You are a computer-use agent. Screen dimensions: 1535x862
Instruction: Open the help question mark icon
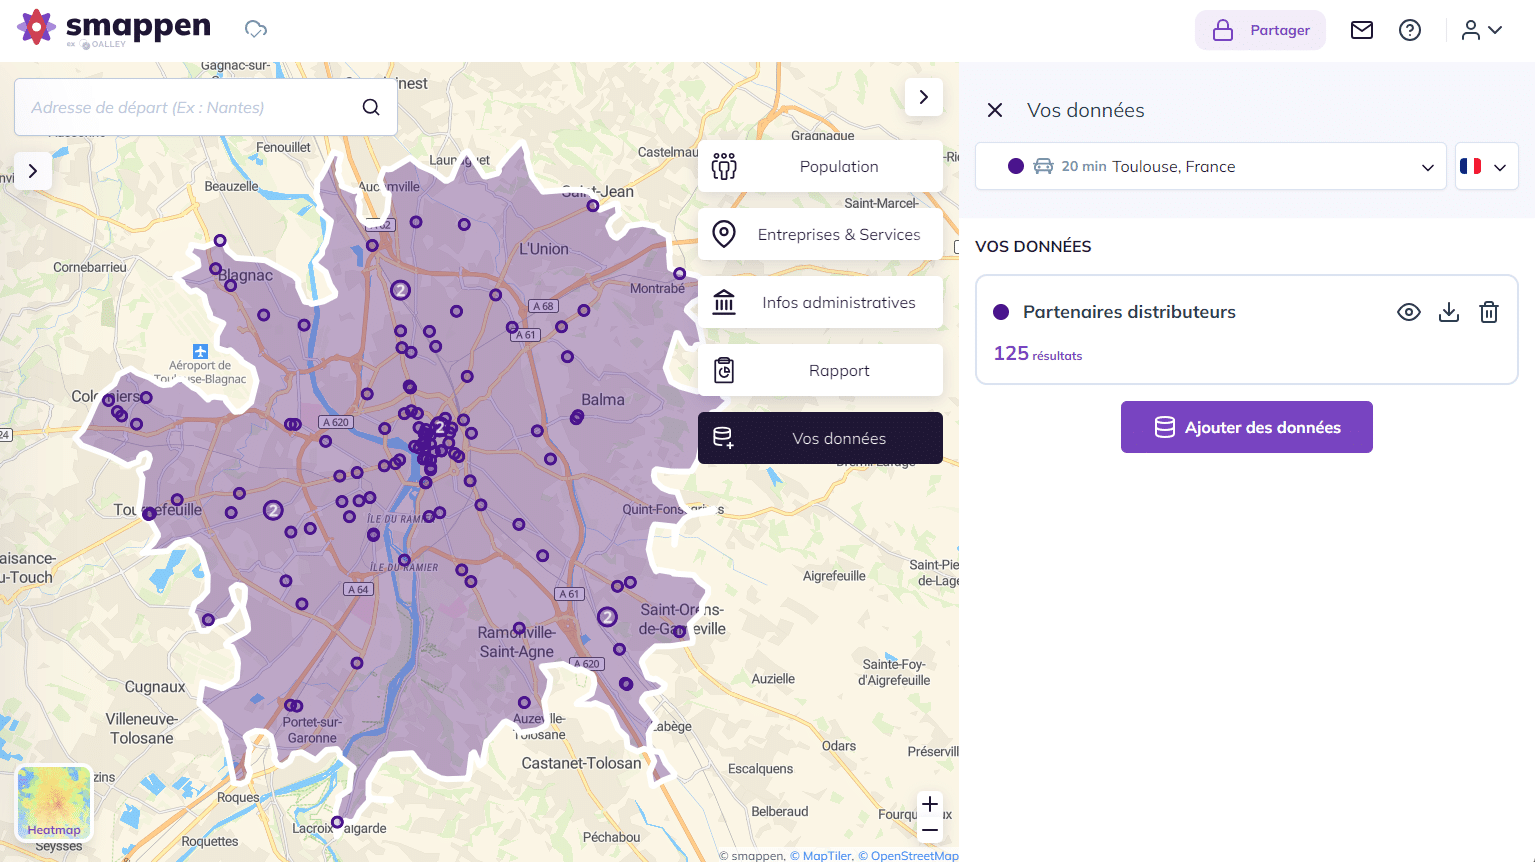click(x=1410, y=30)
